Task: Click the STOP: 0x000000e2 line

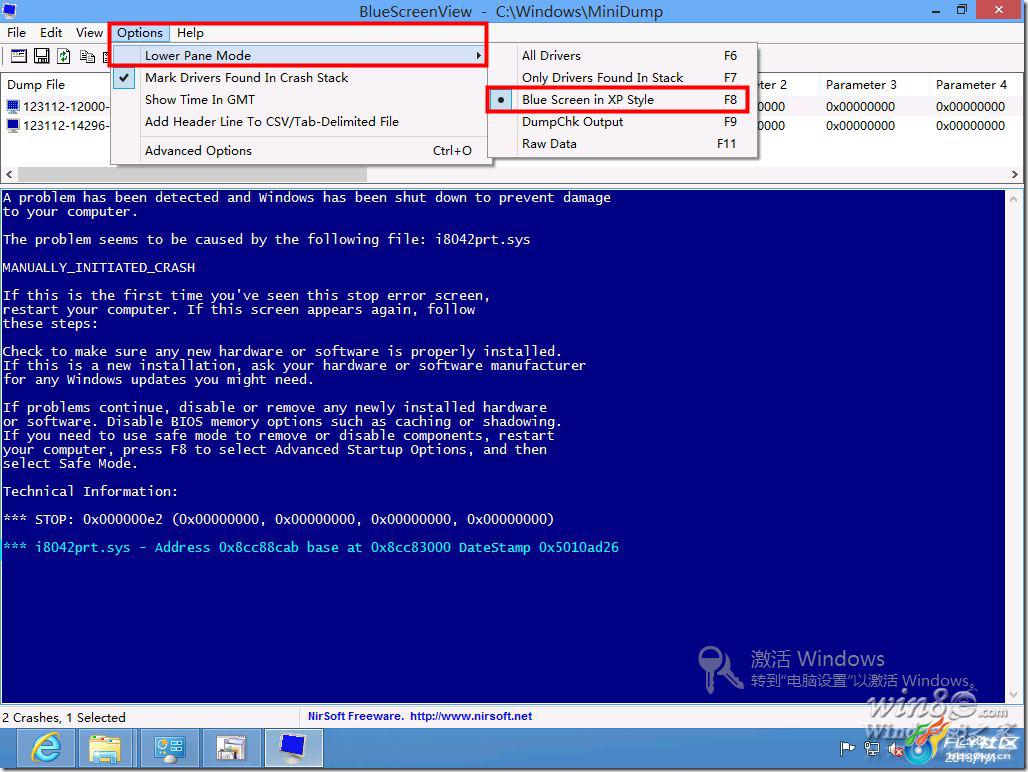Action: tap(279, 519)
